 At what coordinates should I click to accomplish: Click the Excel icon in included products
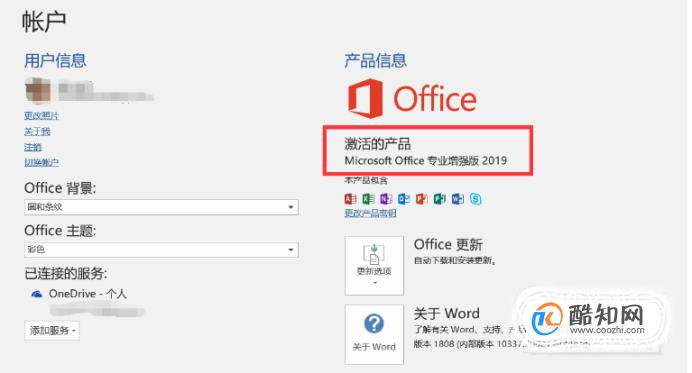[x=368, y=199]
